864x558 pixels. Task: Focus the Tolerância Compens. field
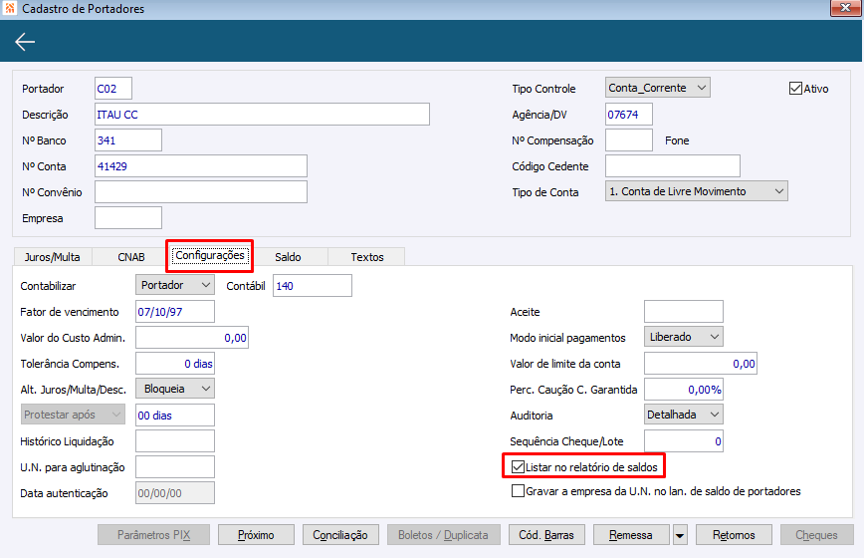(175, 364)
